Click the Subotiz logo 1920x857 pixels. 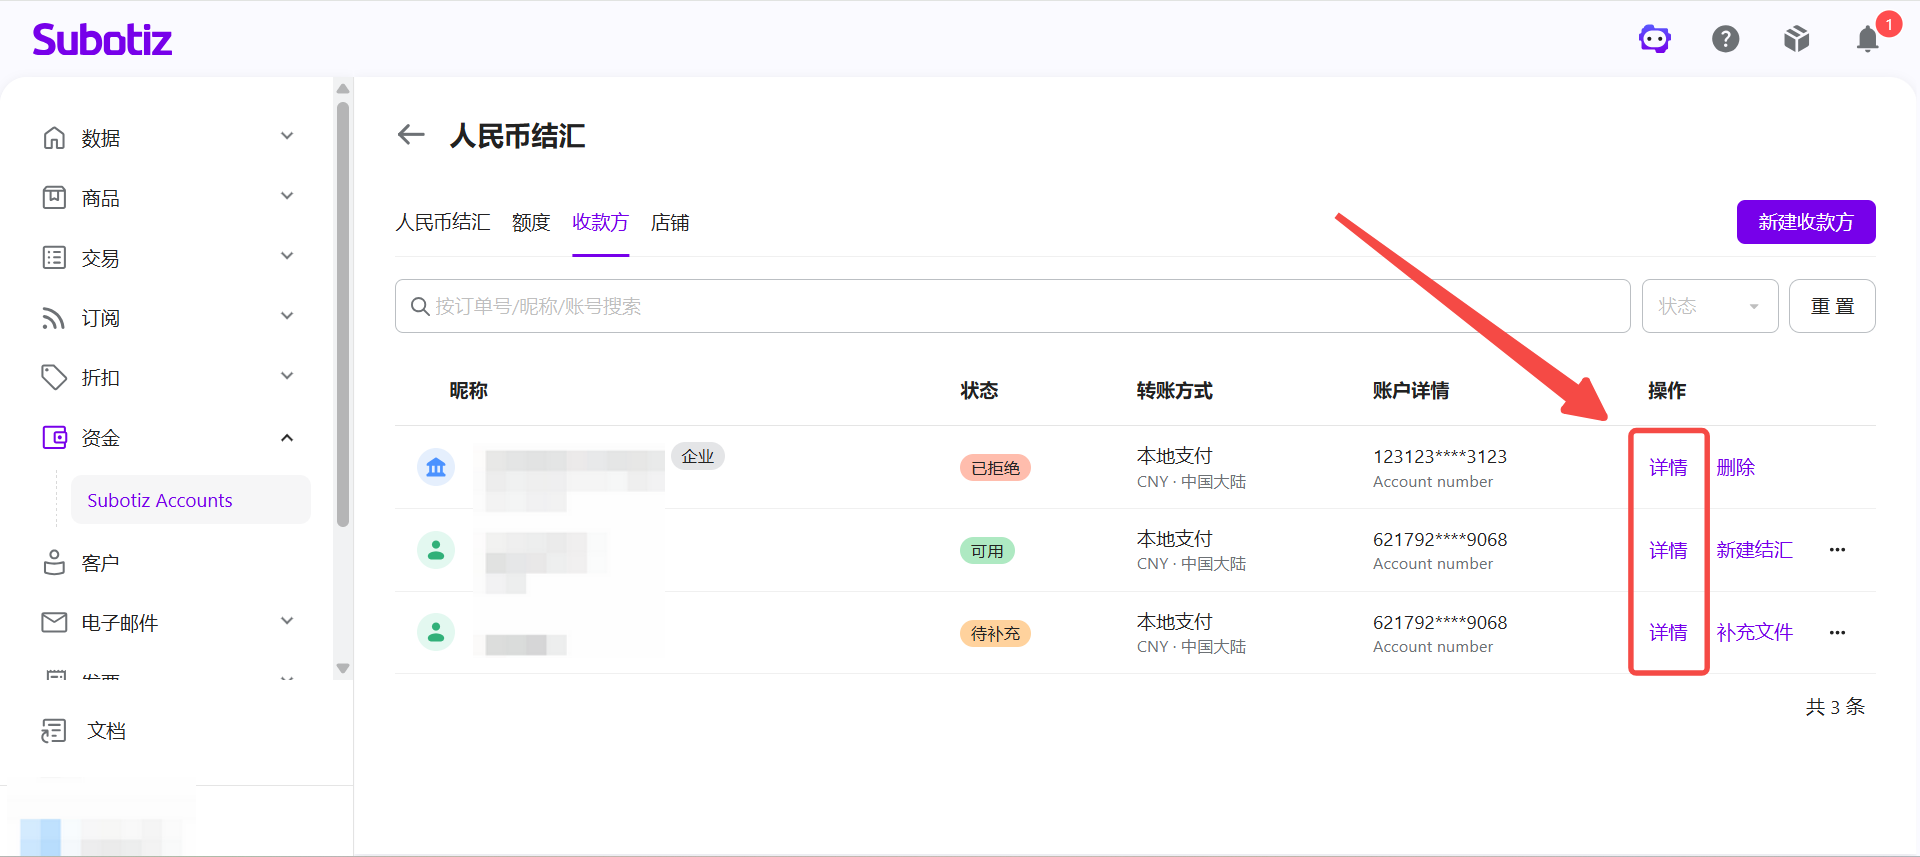click(102, 40)
